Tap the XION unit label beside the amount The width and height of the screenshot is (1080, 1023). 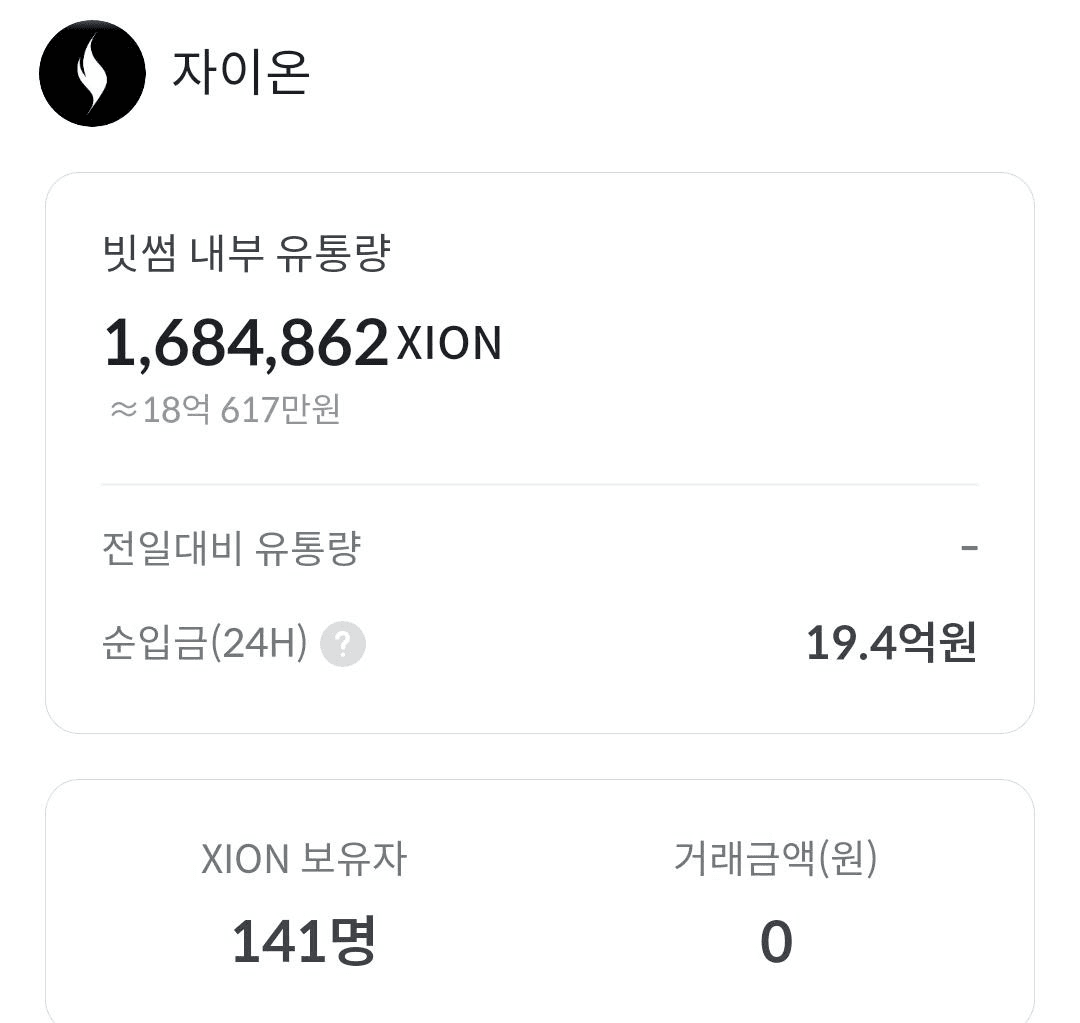[x=449, y=343]
